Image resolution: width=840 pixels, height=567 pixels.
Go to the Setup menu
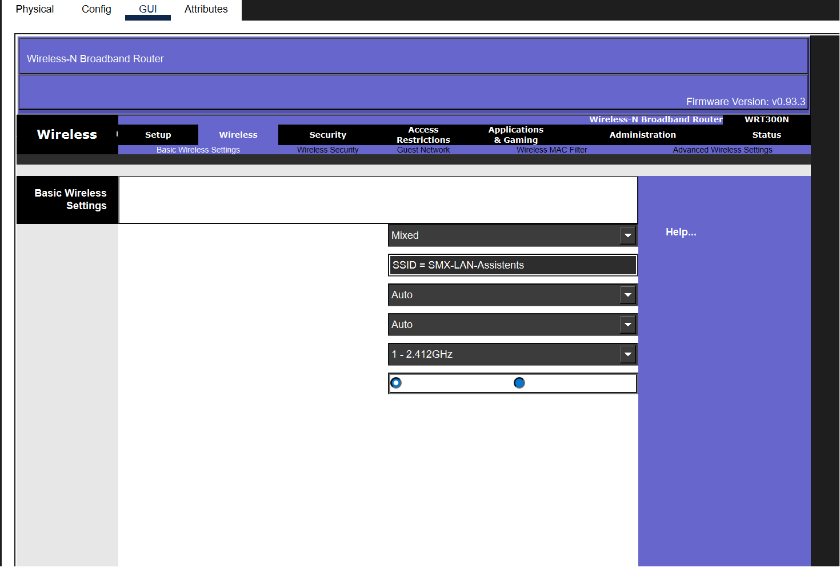click(x=158, y=135)
